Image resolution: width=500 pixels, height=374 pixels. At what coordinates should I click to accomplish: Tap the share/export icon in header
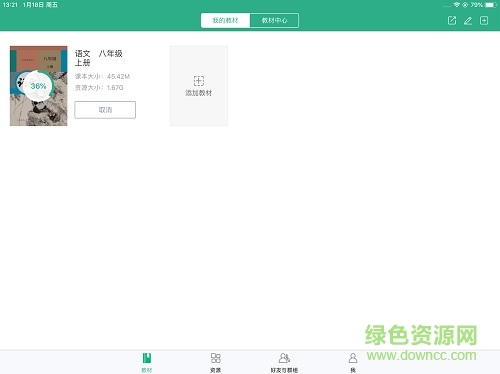(452, 21)
